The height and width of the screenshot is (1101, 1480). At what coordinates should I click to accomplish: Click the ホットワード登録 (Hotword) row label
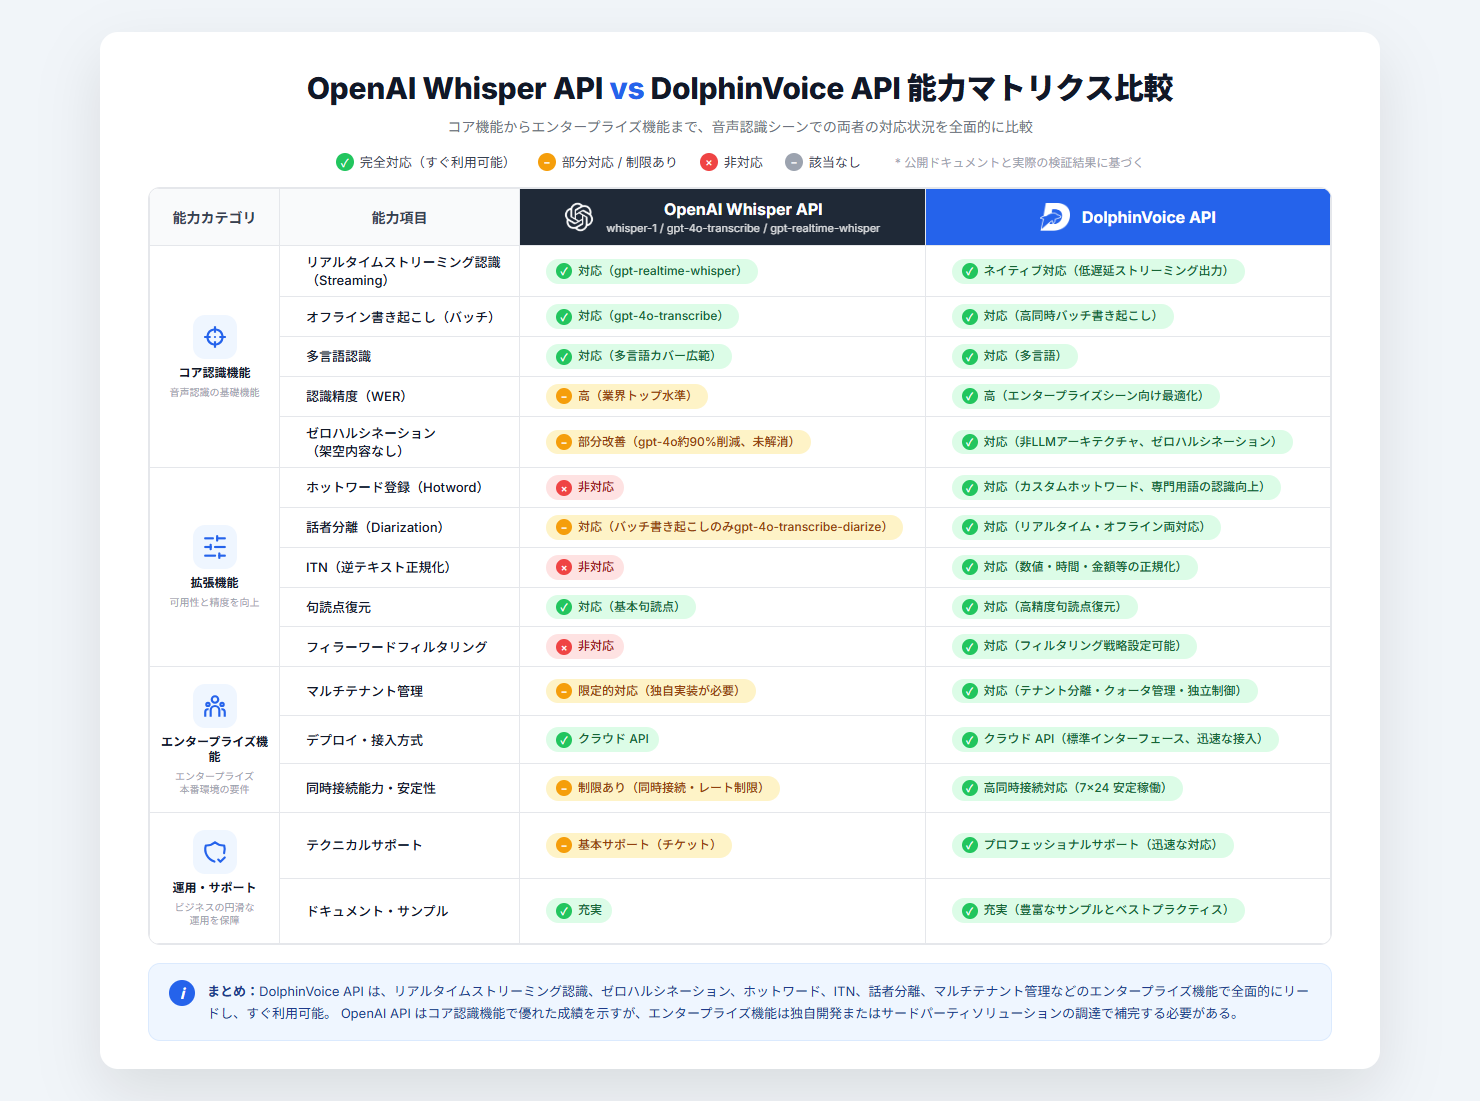(394, 487)
